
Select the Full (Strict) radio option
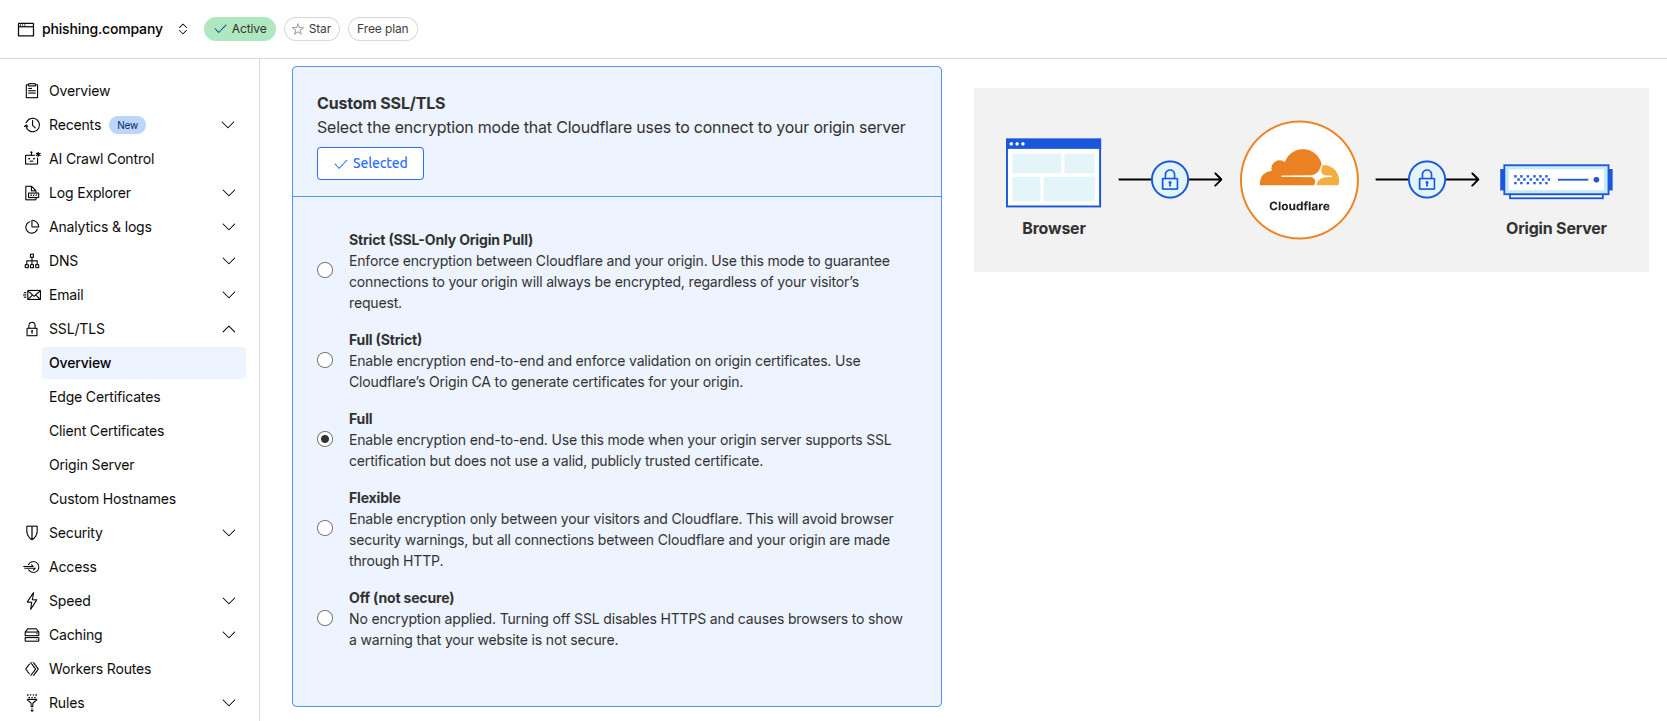coord(325,360)
